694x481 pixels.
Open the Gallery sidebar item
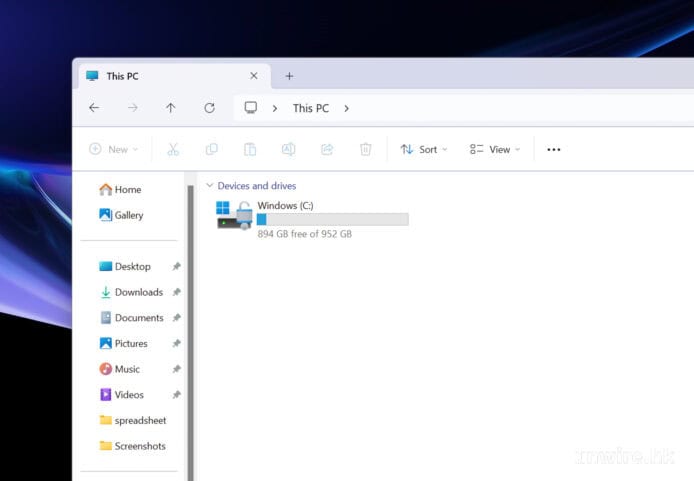[x=128, y=215]
